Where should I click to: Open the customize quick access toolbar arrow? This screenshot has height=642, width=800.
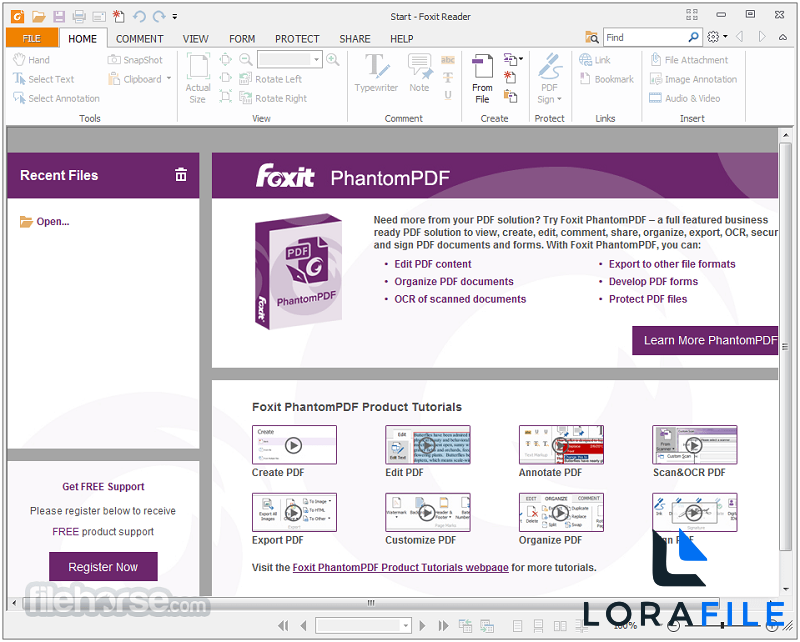(174, 17)
